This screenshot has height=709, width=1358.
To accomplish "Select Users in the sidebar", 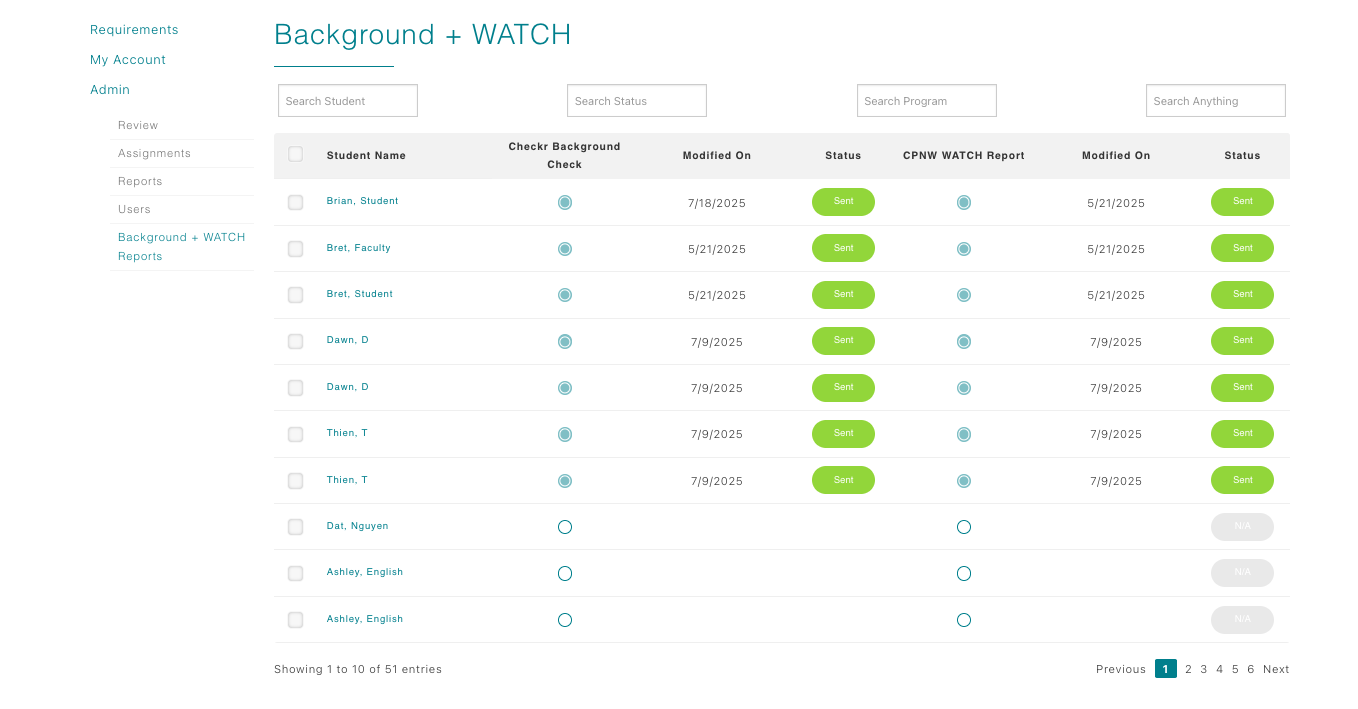I will click(x=134, y=209).
